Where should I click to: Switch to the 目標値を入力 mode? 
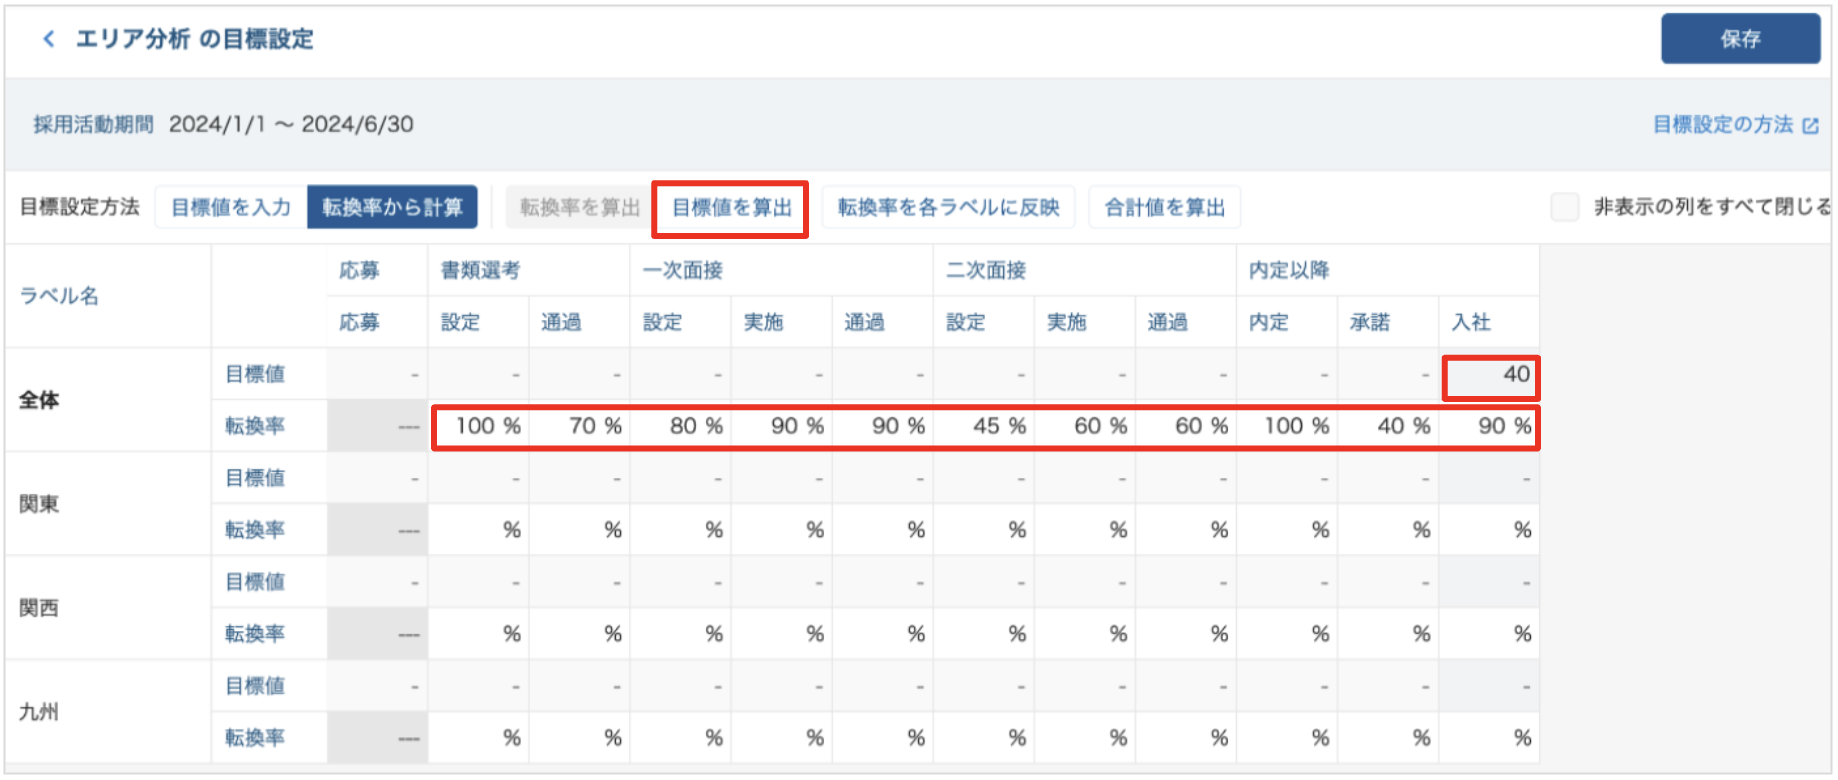pyautogui.click(x=231, y=207)
